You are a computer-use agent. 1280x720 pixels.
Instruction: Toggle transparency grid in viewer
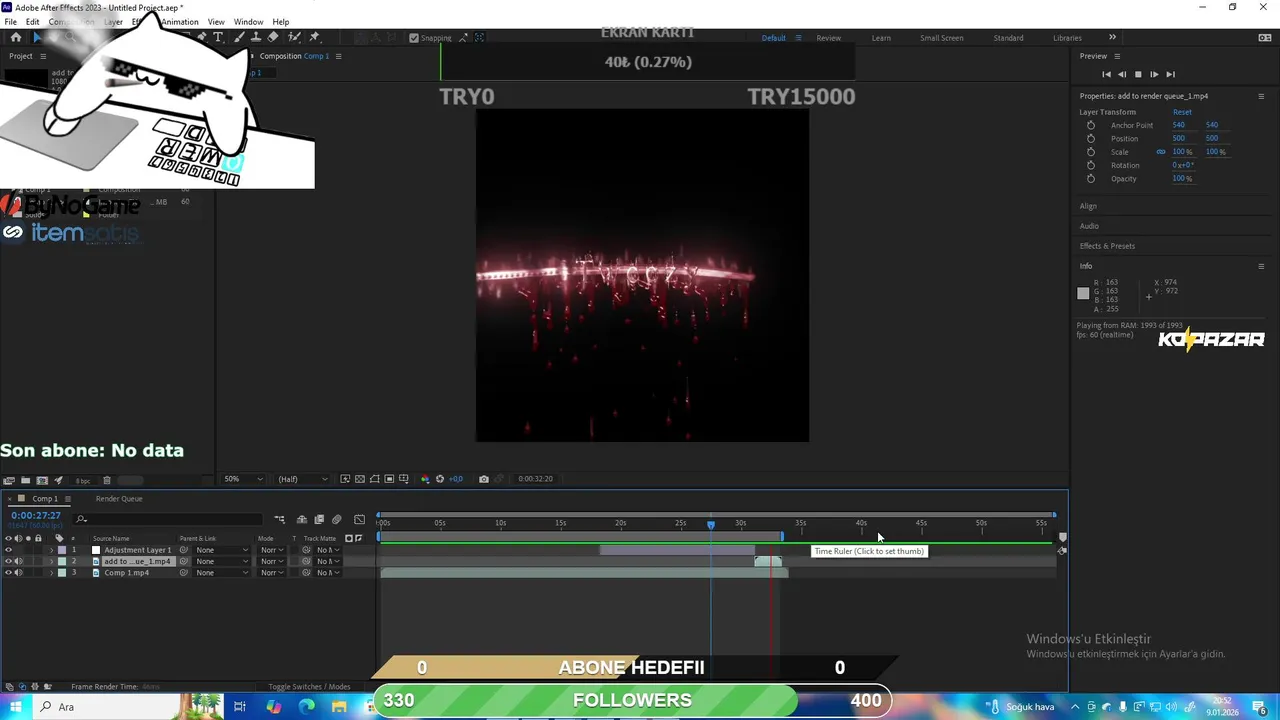(360, 479)
